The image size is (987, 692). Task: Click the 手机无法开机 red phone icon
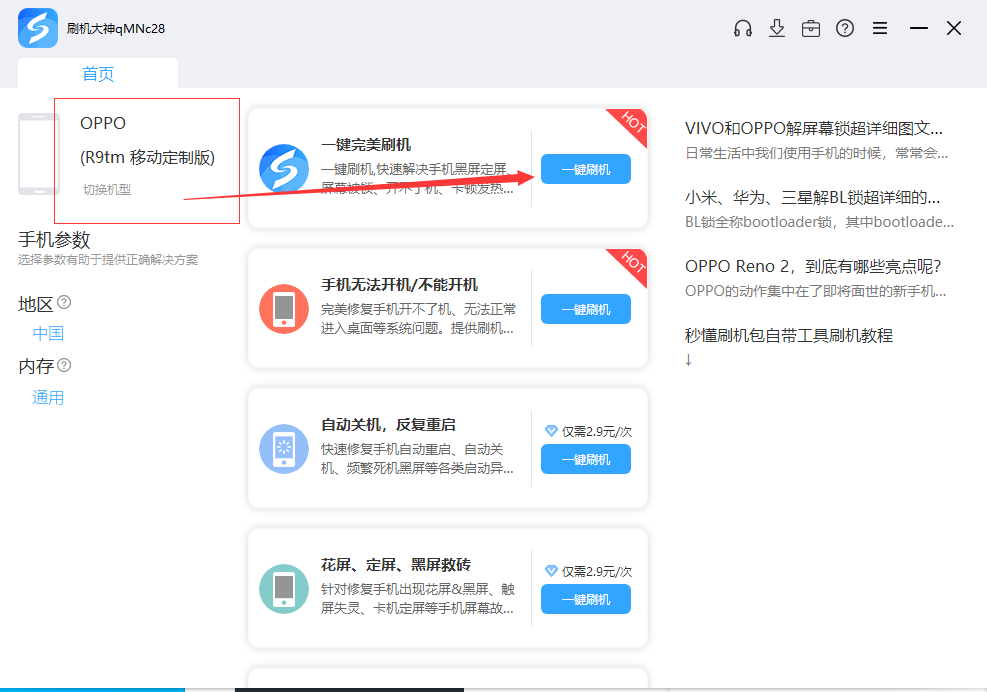pos(284,309)
